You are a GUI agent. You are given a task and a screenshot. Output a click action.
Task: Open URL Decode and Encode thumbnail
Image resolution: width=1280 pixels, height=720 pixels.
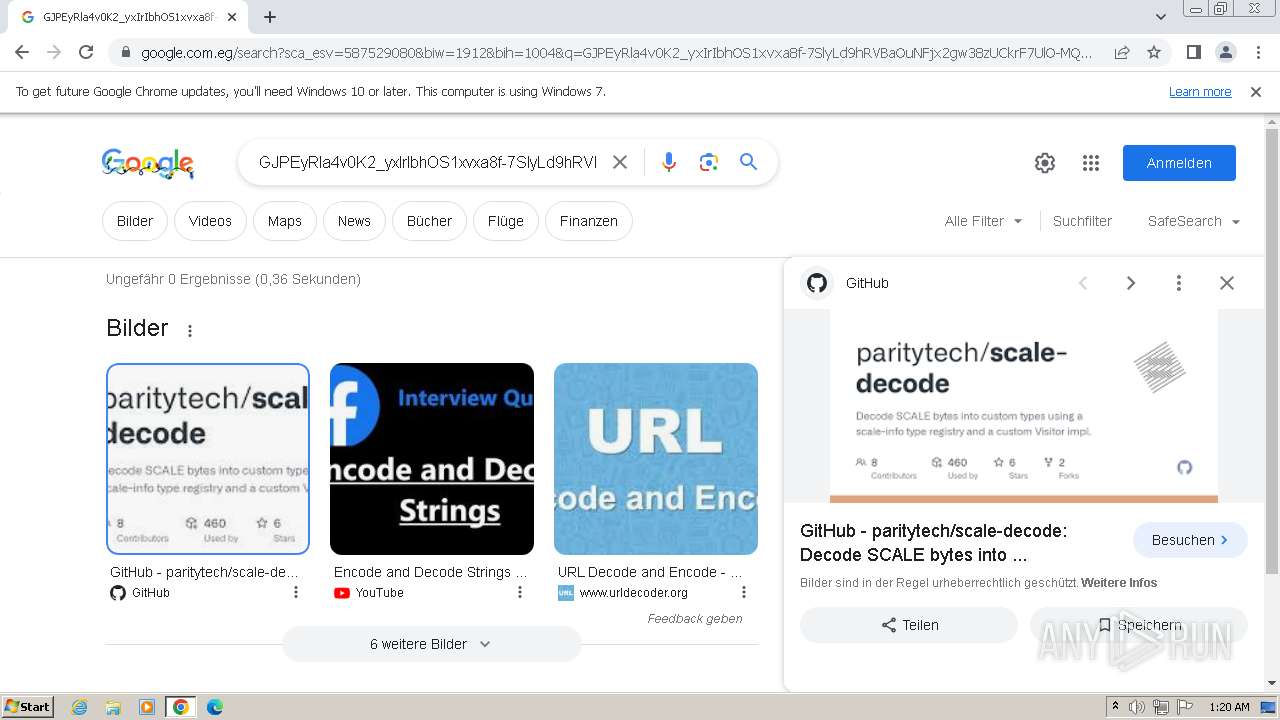(x=656, y=459)
